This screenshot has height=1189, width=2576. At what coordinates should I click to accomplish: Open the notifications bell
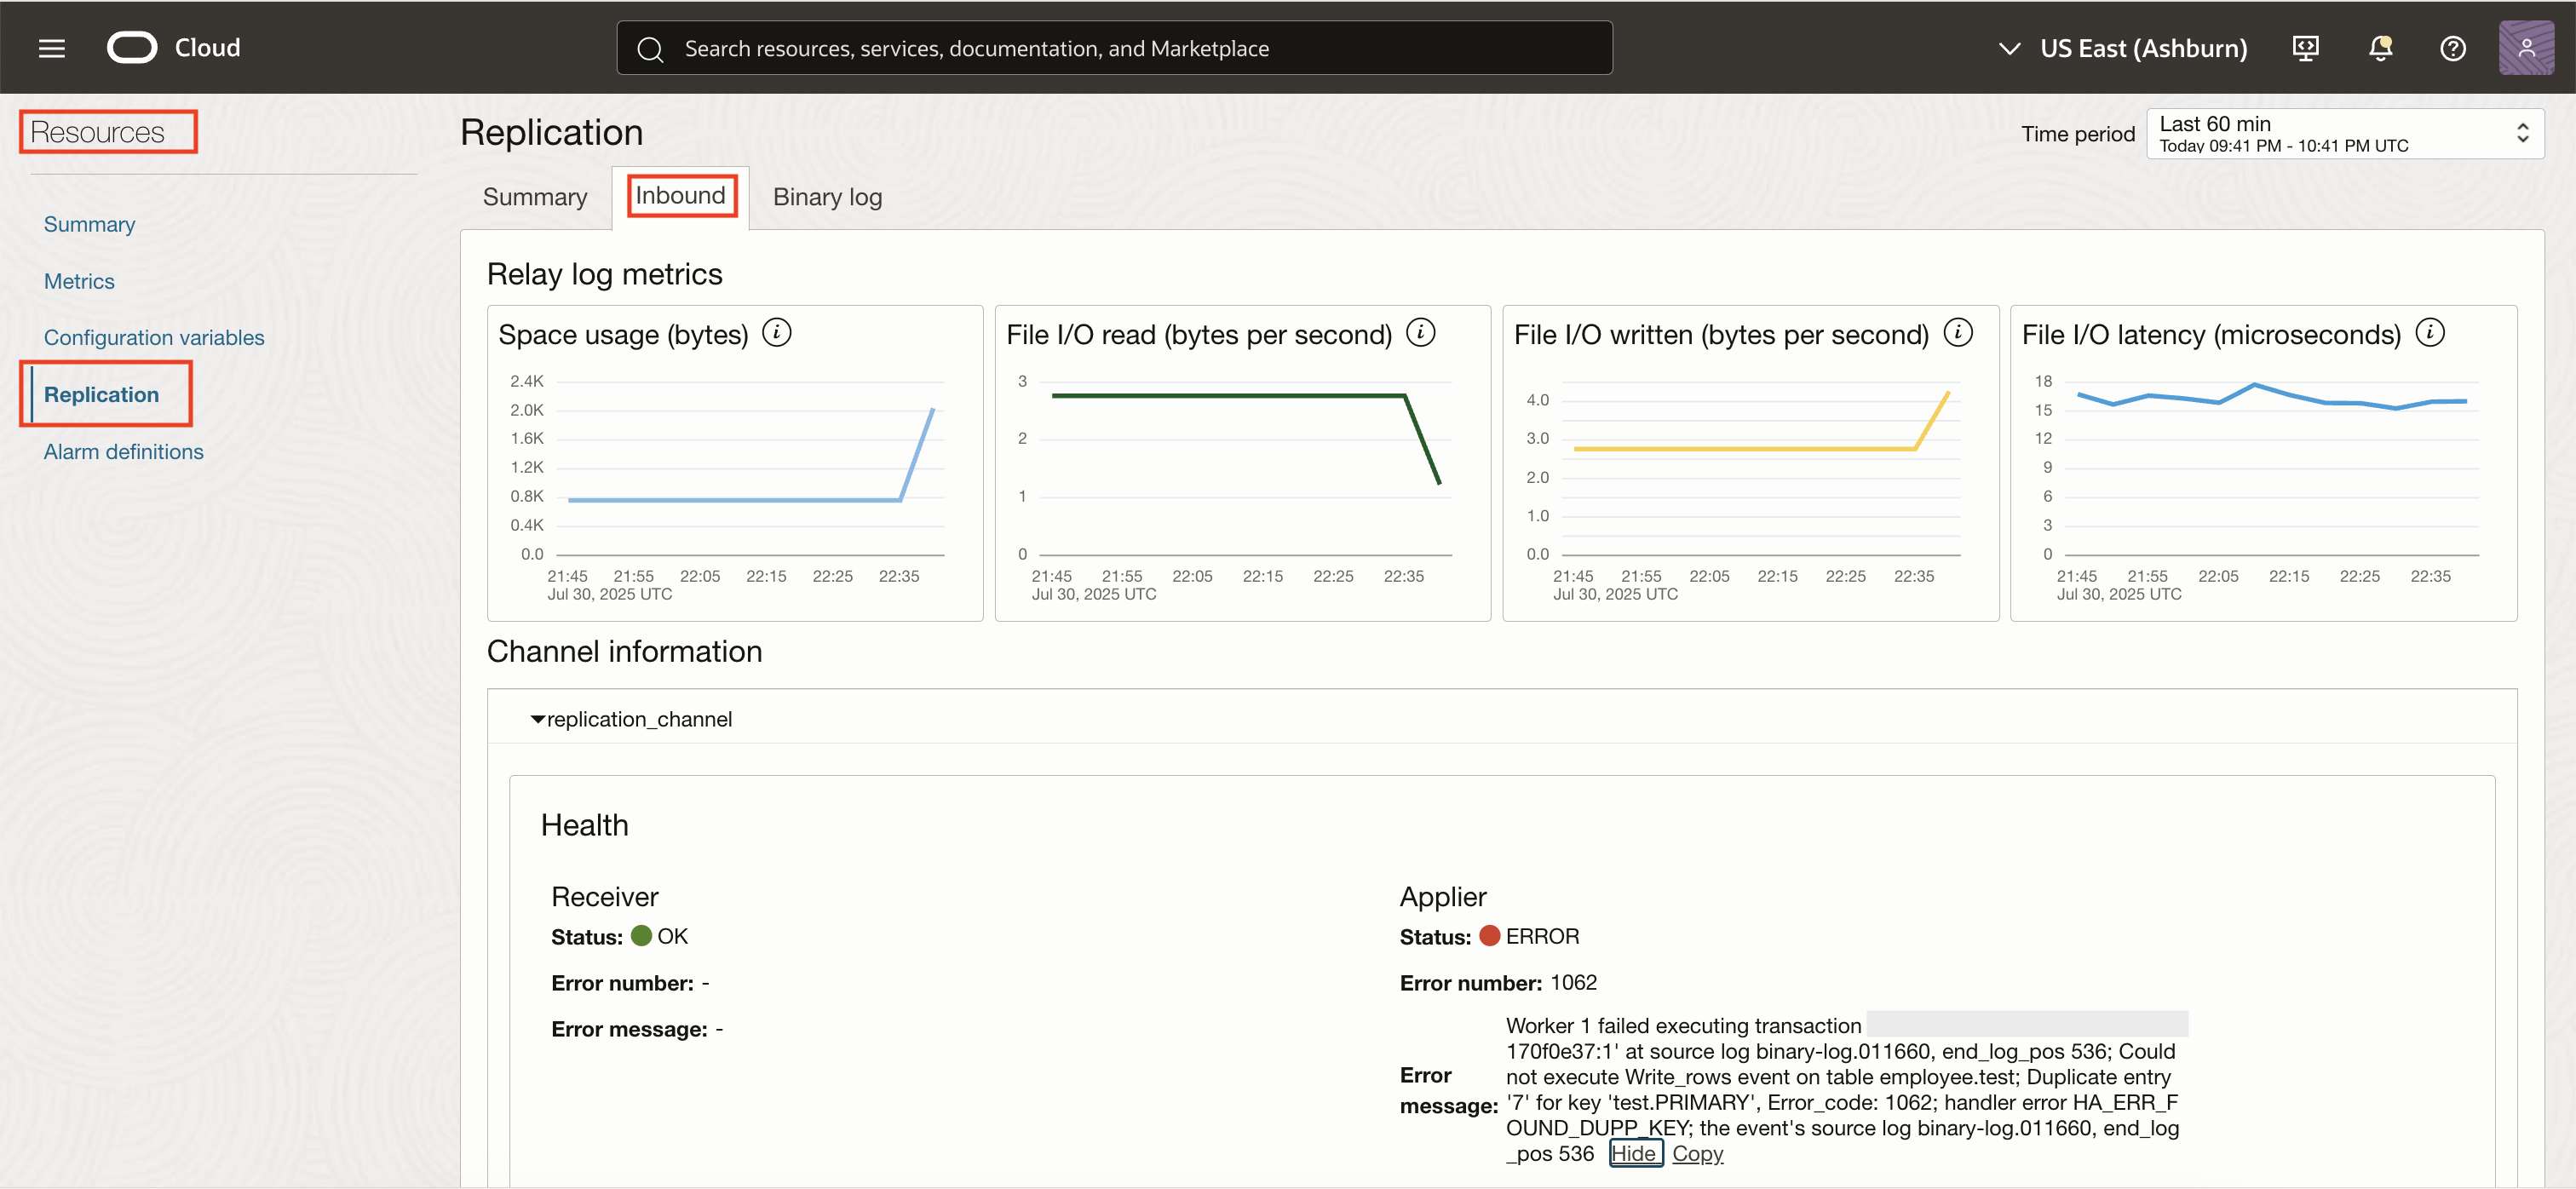(2380, 47)
